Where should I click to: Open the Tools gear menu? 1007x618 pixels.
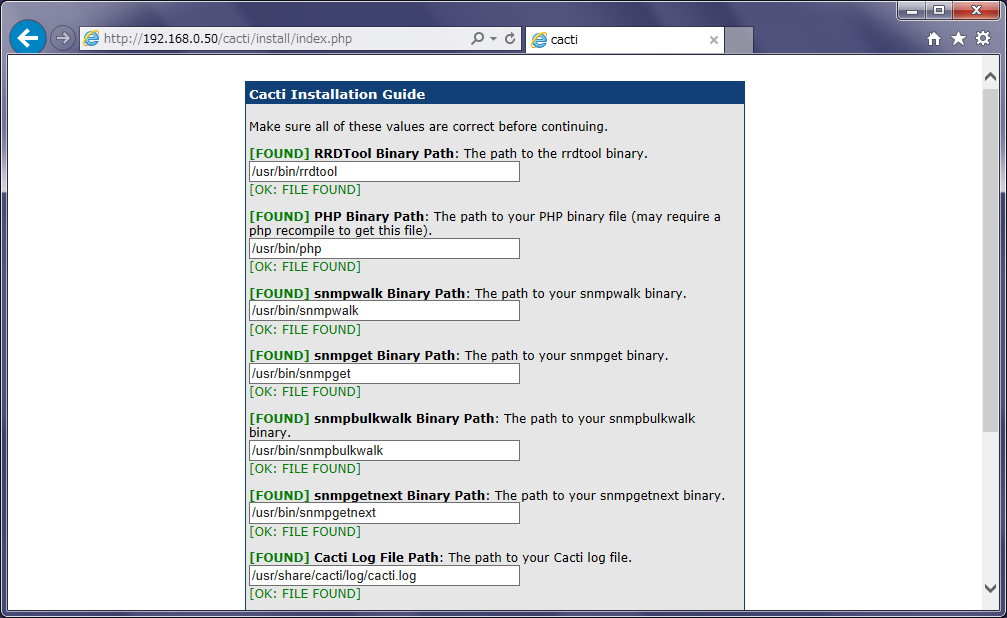(x=983, y=39)
